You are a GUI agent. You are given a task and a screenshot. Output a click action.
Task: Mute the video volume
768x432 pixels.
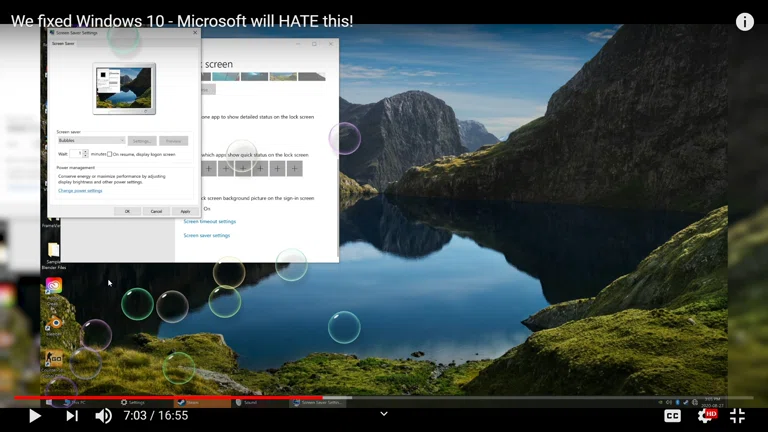click(x=103, y=415)
